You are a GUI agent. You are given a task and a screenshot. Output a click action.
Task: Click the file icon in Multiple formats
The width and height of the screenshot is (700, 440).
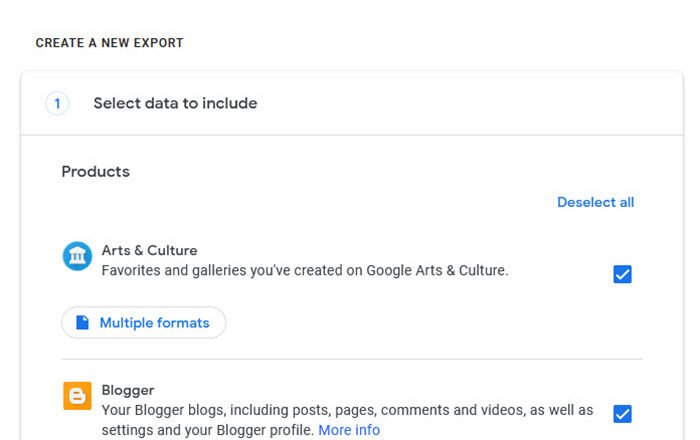pyautogui.click(x=83, y=323)
